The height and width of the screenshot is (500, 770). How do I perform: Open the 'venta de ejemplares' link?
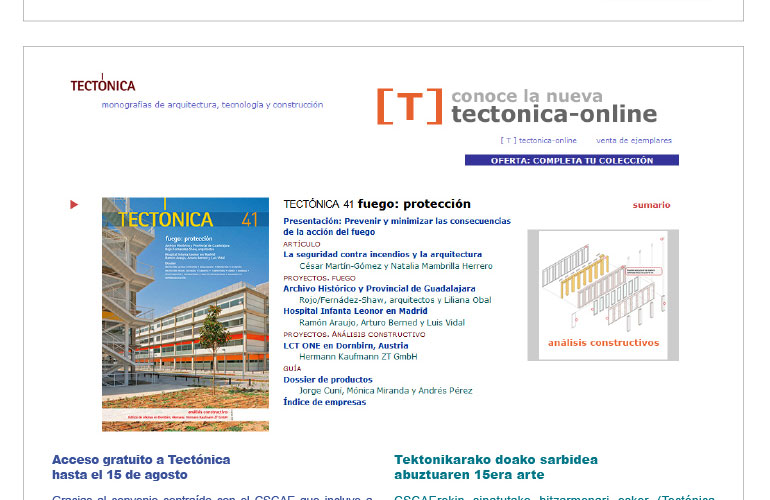tap(633, 140)
